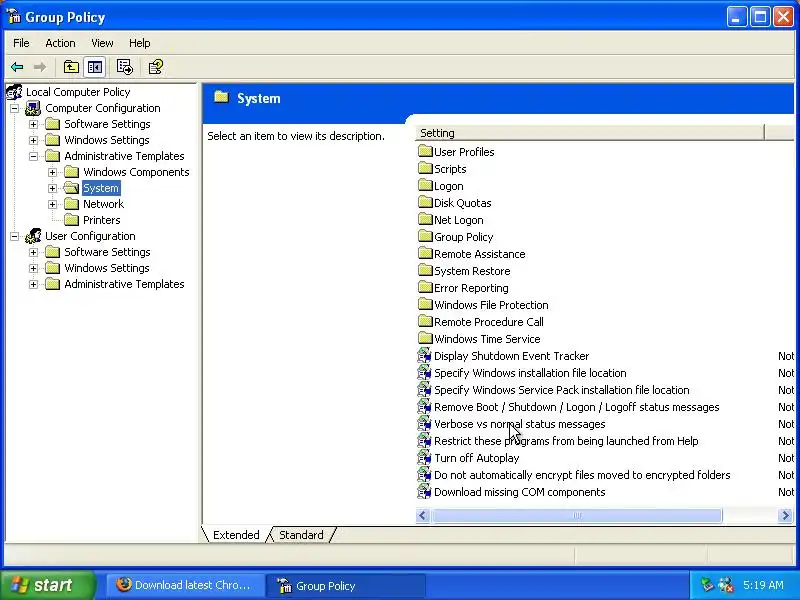Open the File menu
This screenshot has height=600, width=800.
[x=21, y=43]
